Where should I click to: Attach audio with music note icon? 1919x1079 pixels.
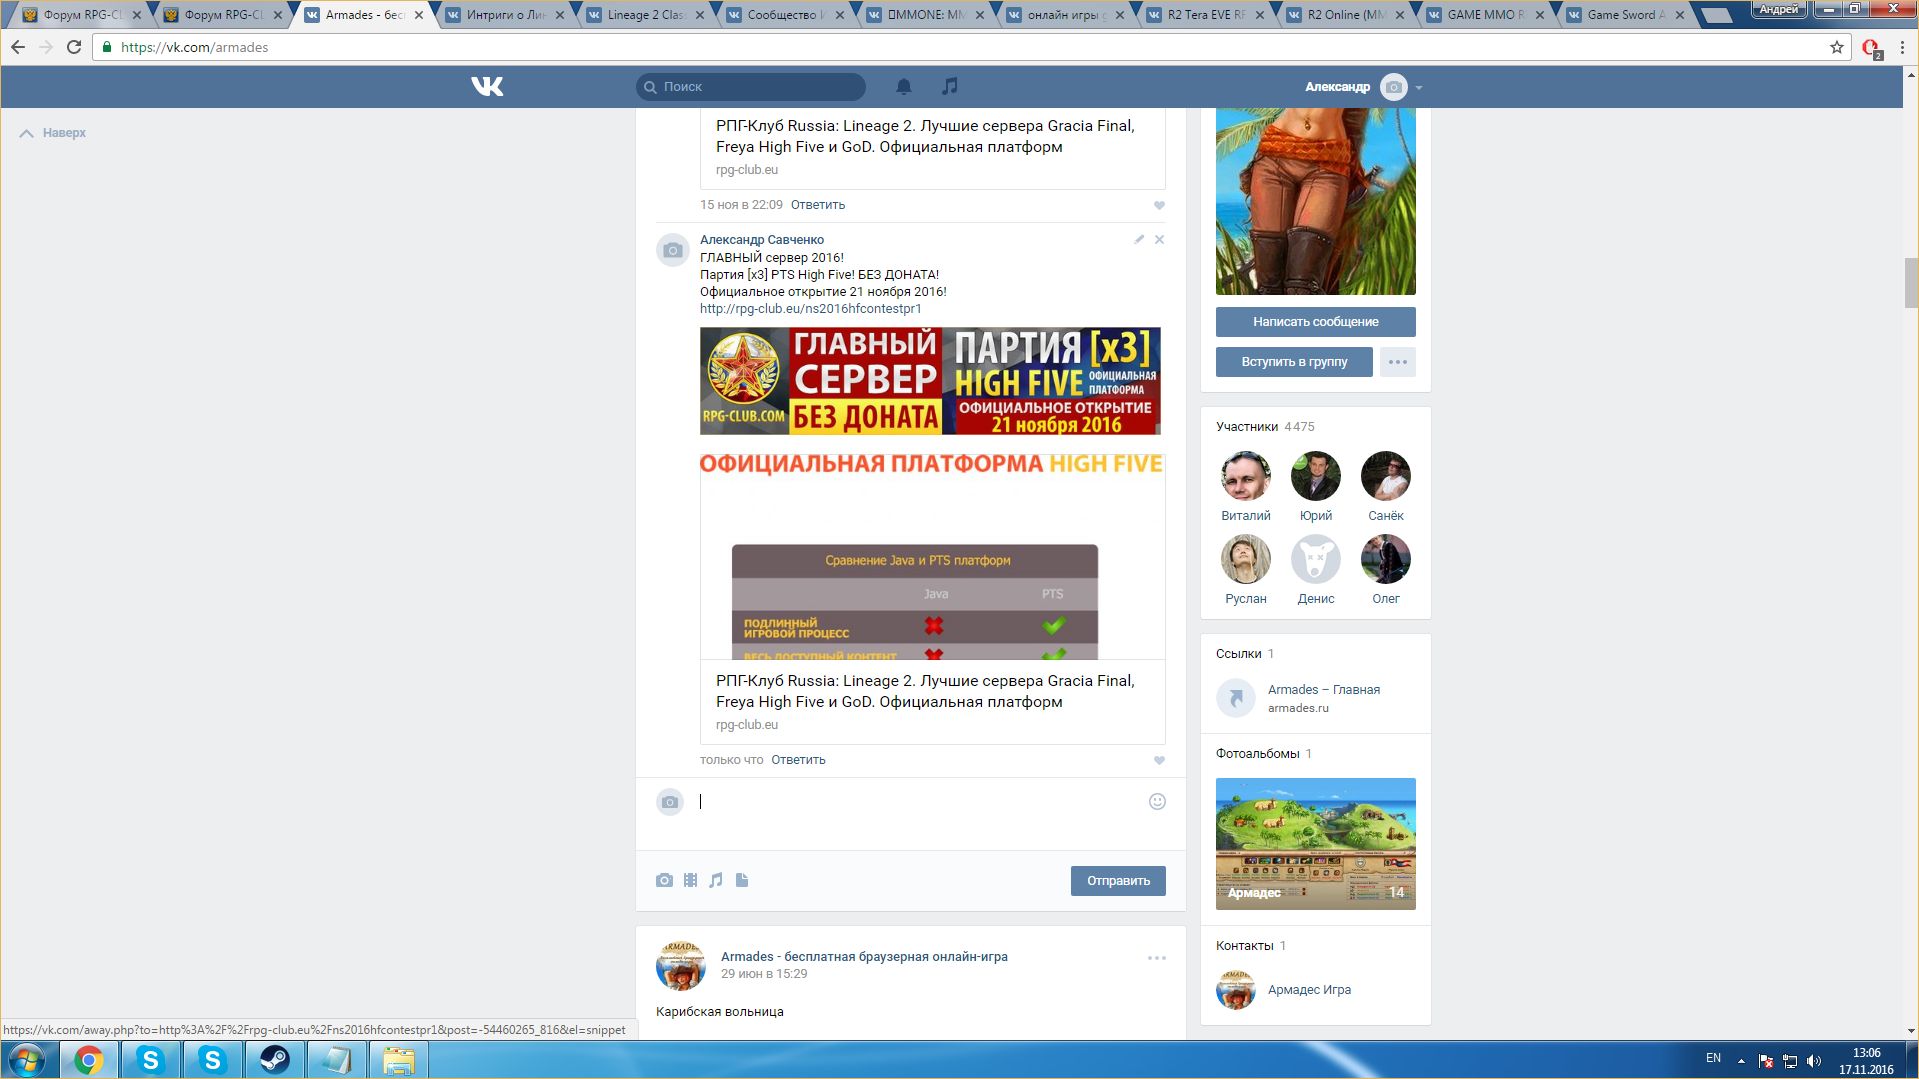(716, 881)
